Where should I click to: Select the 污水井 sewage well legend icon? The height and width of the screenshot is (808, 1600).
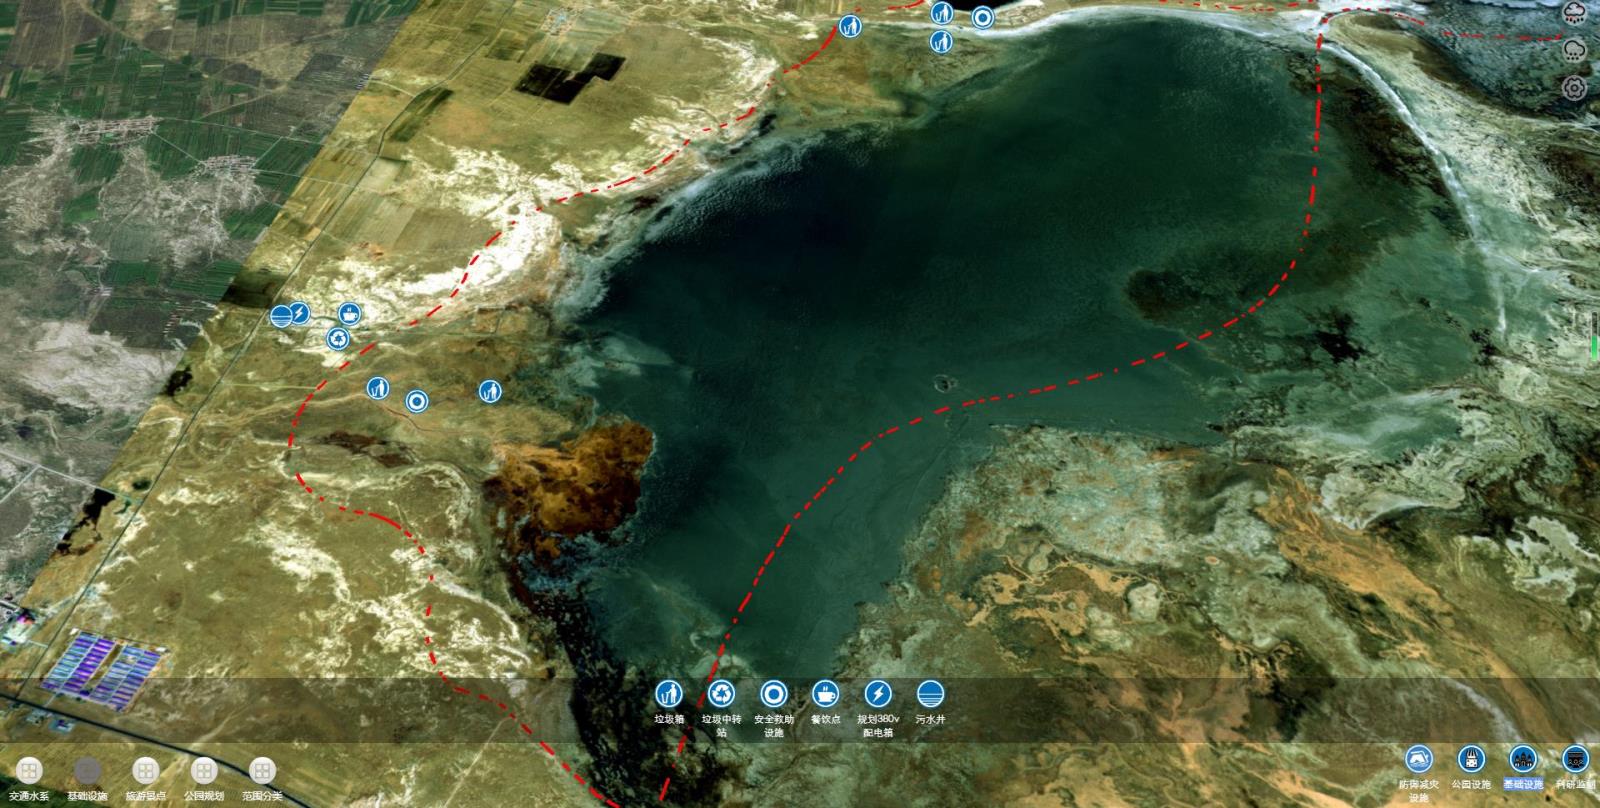pyautogui.click(x=930, y=694)
